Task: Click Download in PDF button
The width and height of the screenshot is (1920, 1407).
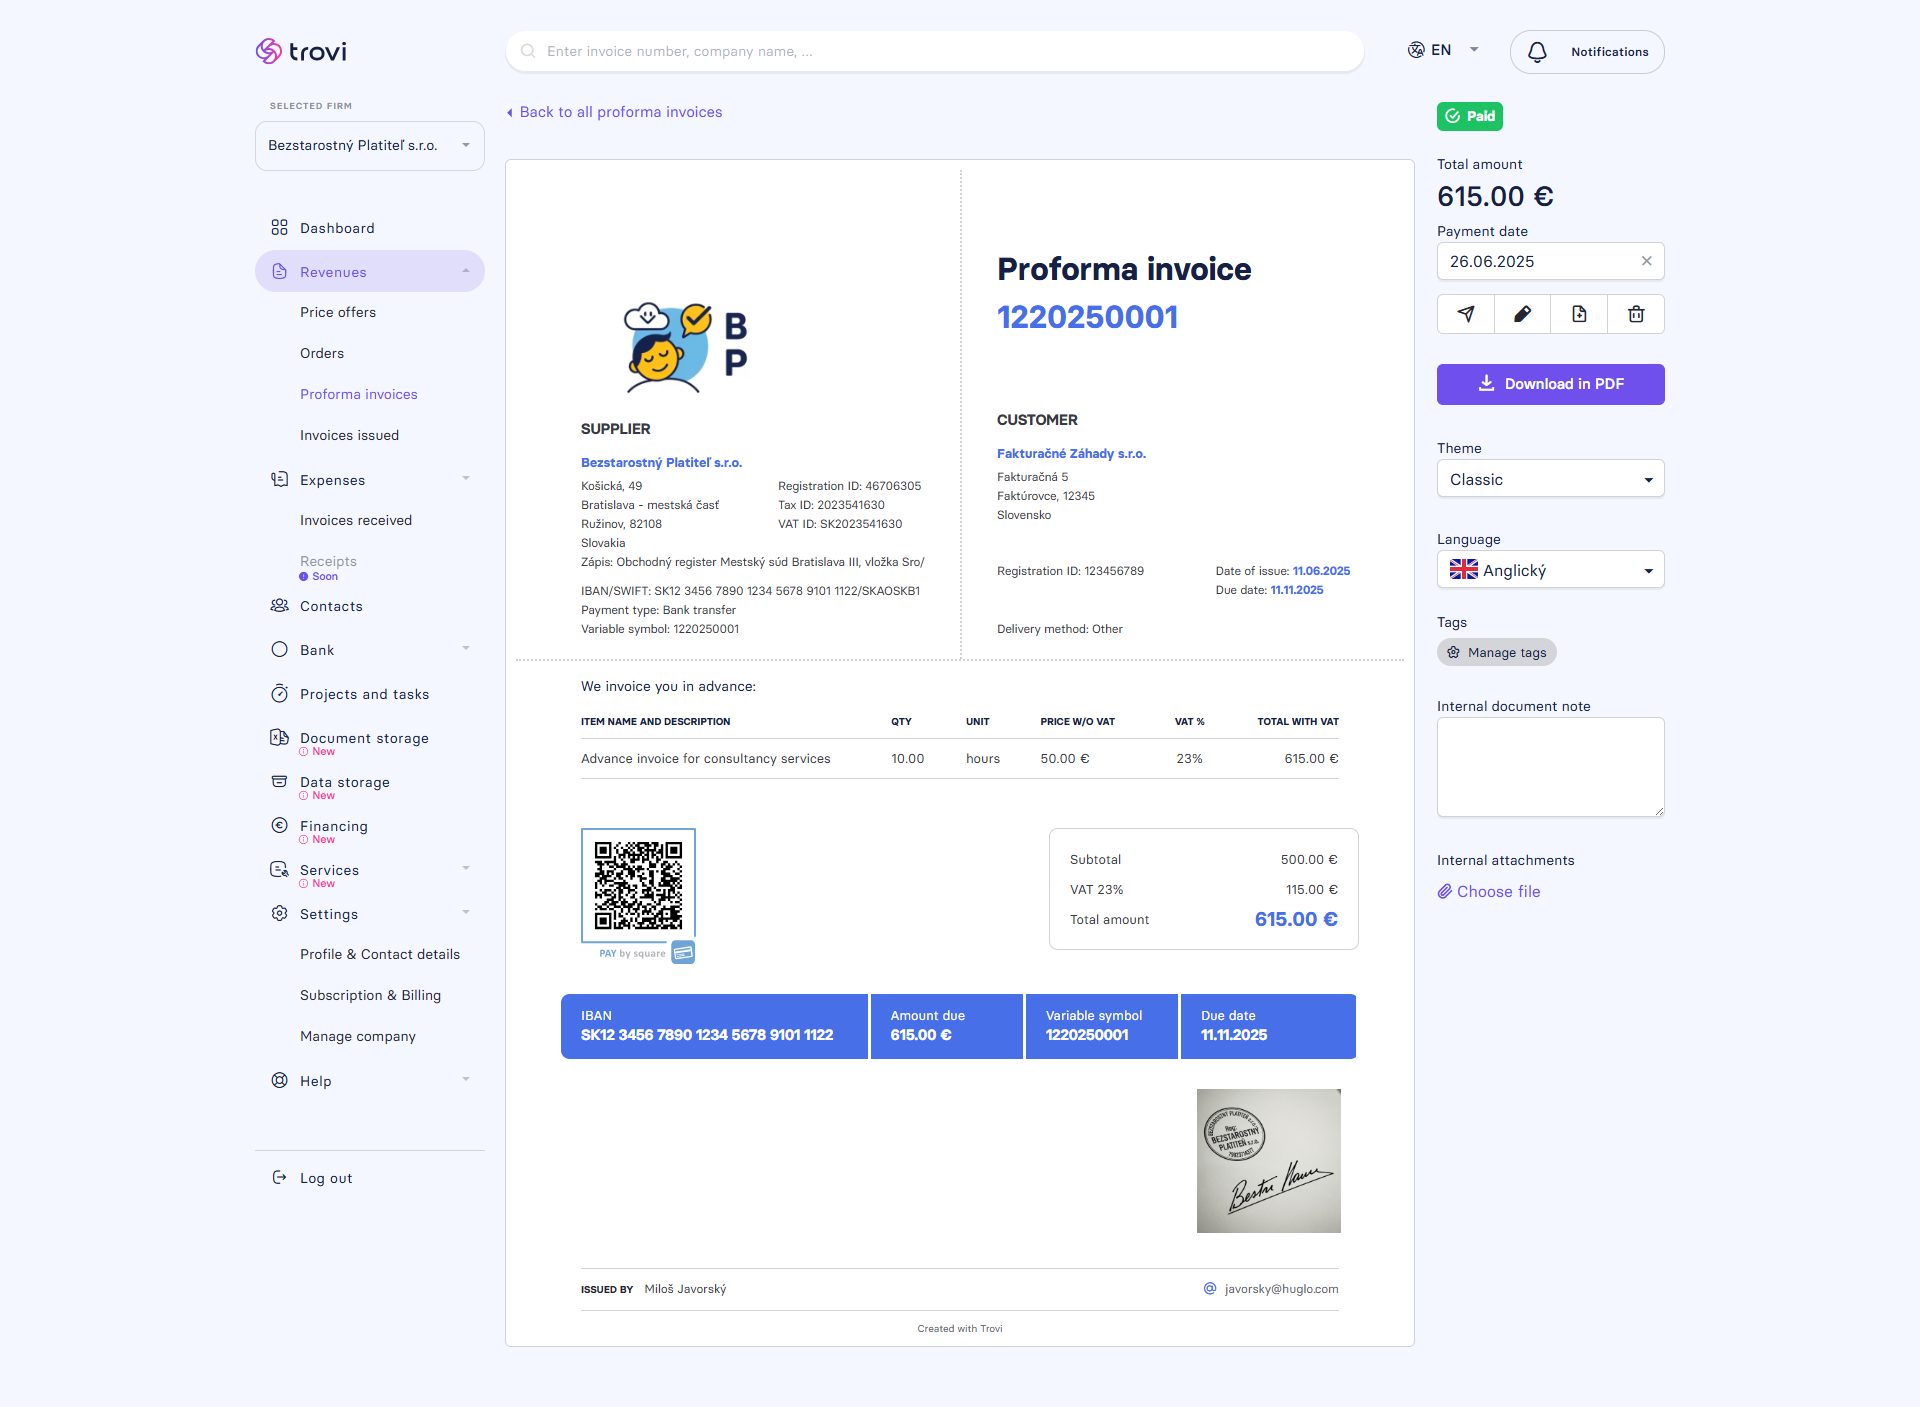Action: pyautogui.click(x=1551, y=384)
